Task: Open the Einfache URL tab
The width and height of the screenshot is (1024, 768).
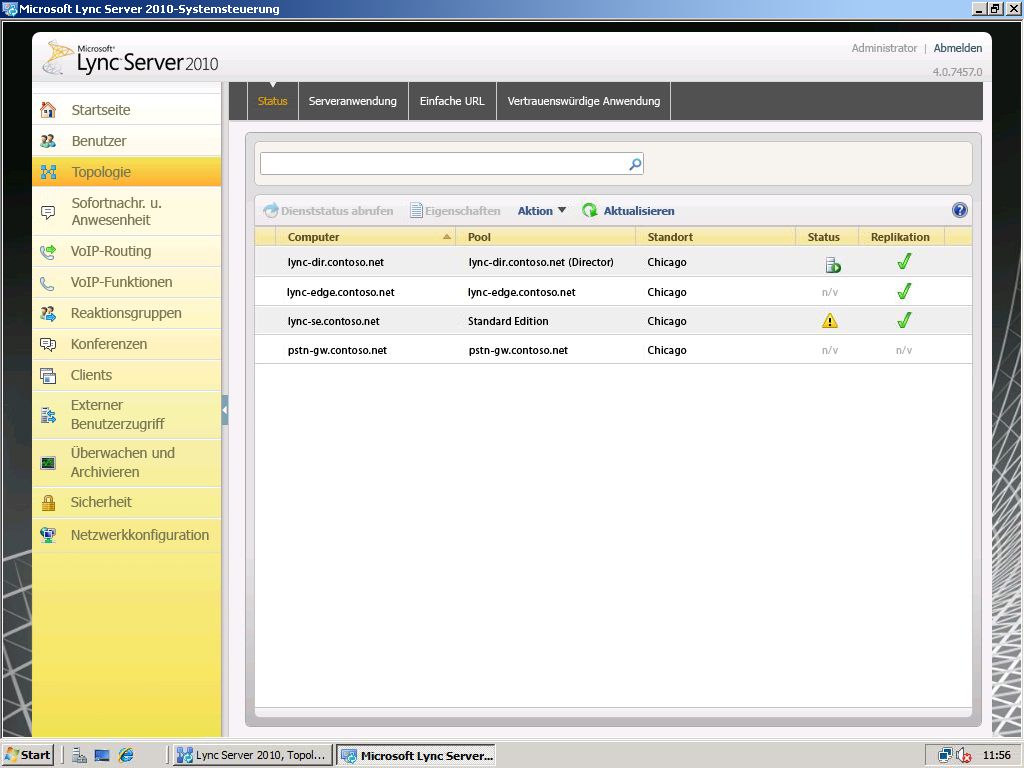Action: [x=452, y=101]
